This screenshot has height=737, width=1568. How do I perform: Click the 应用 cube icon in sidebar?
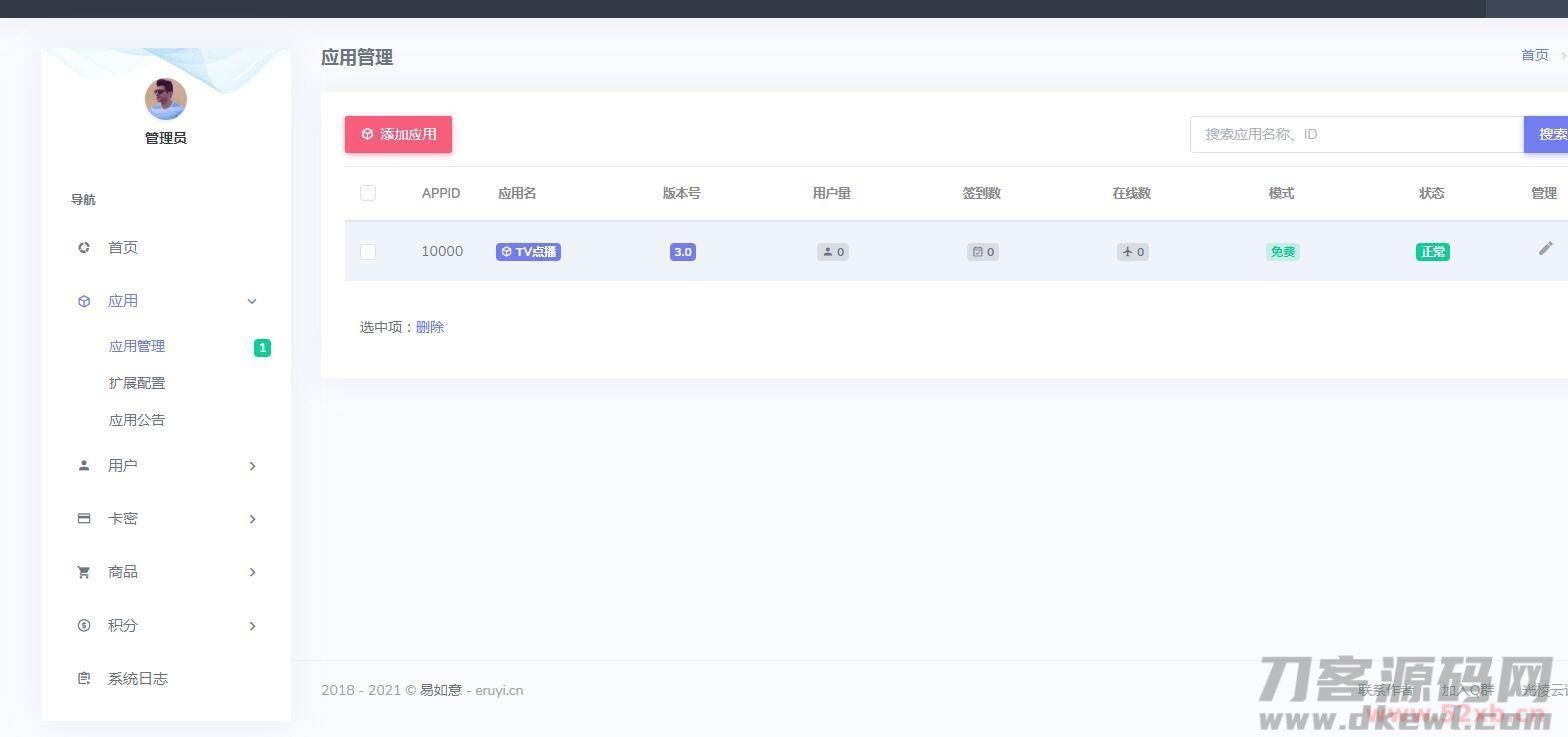84,301
